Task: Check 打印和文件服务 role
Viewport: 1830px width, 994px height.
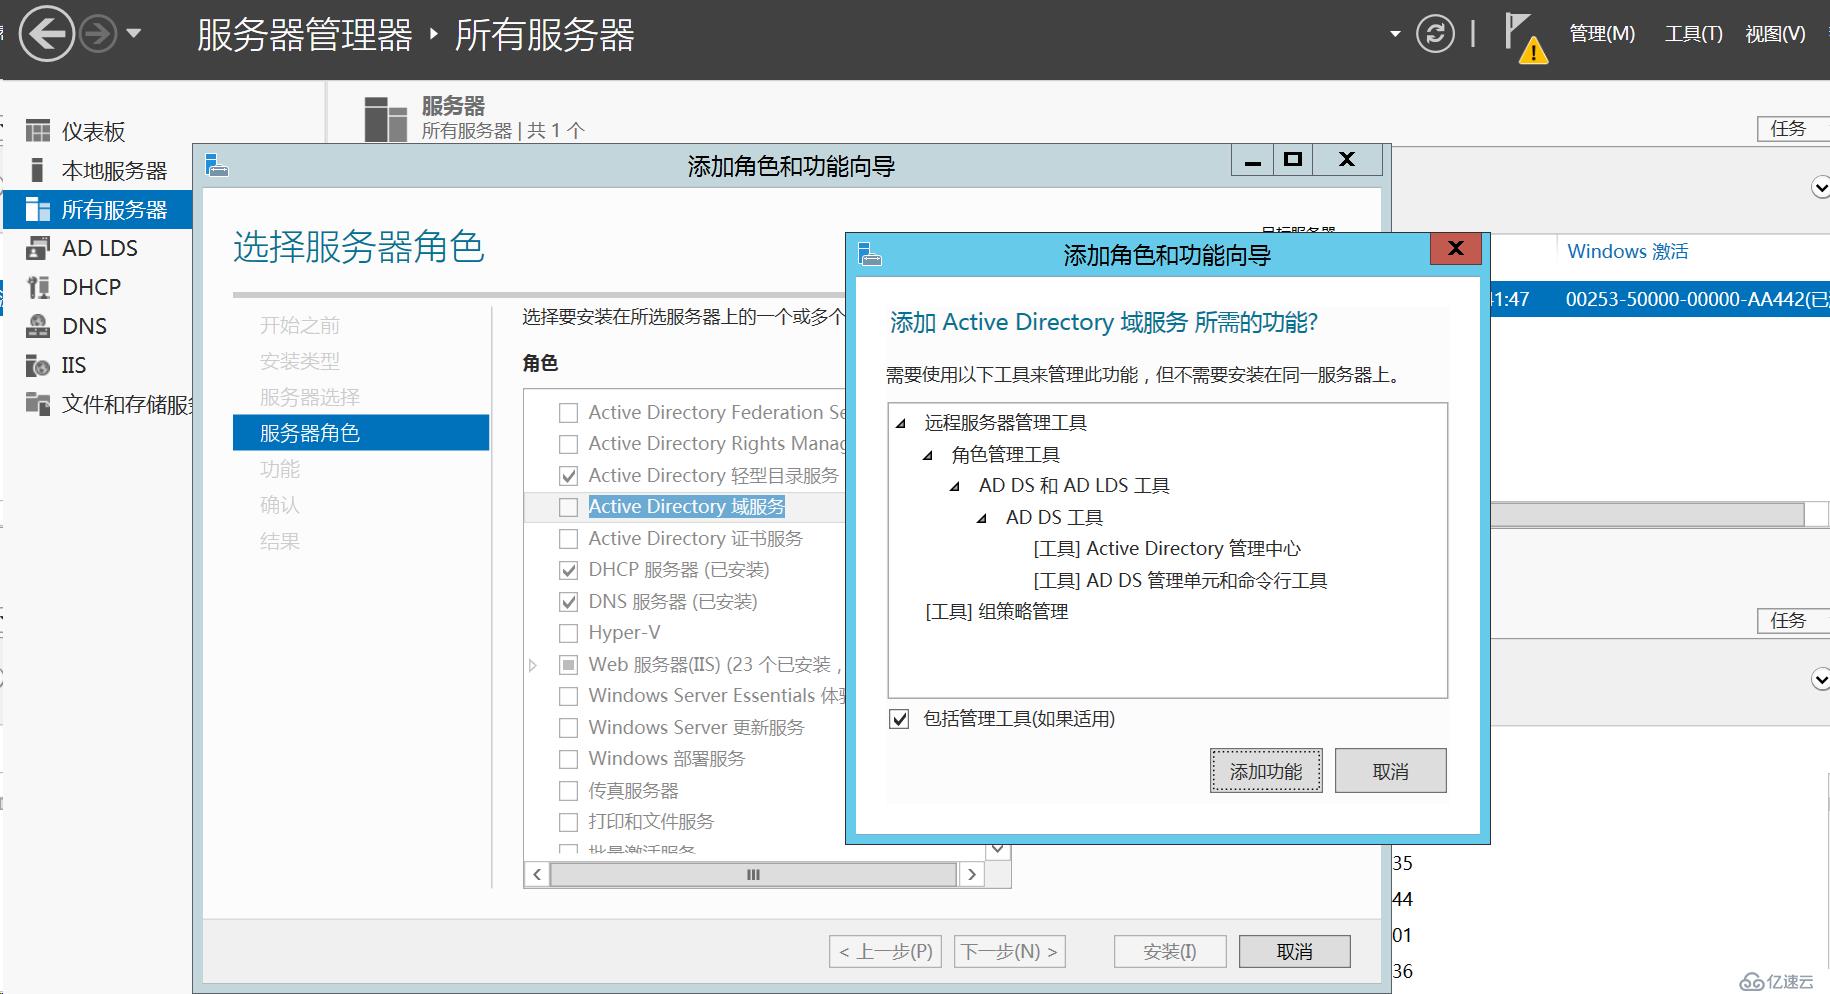Action: click(568, 822)
